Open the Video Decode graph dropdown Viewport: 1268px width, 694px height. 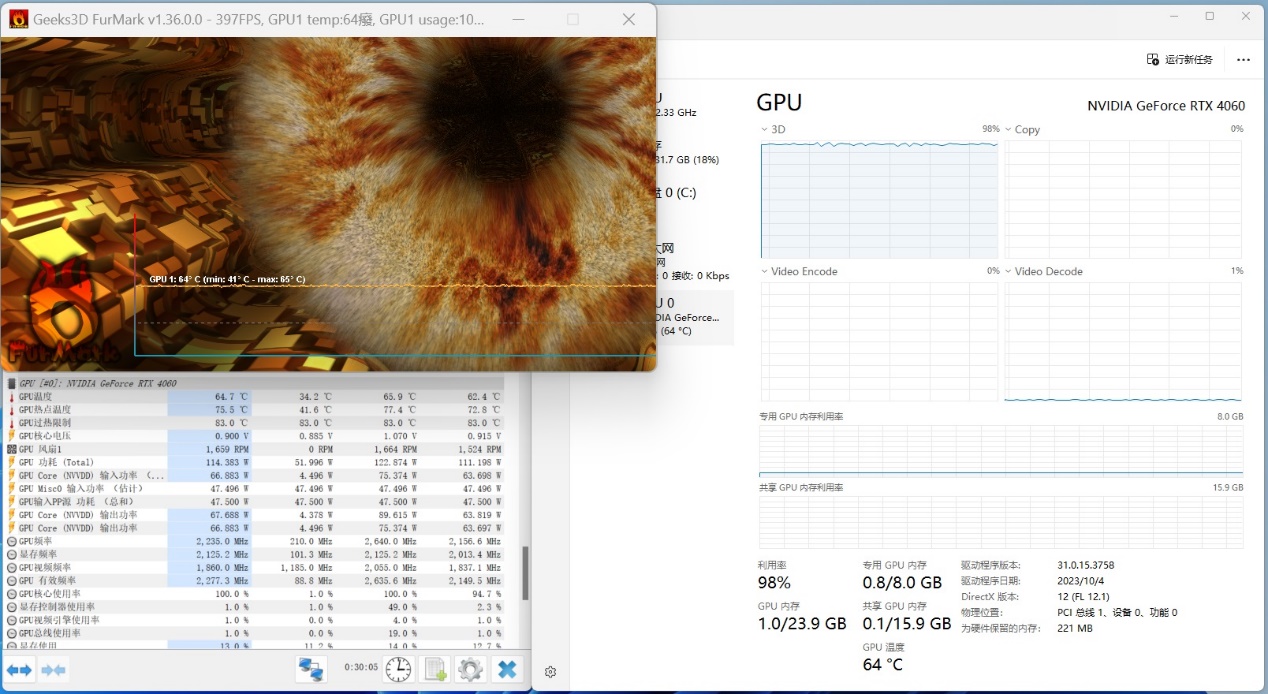click(1009, 271)
